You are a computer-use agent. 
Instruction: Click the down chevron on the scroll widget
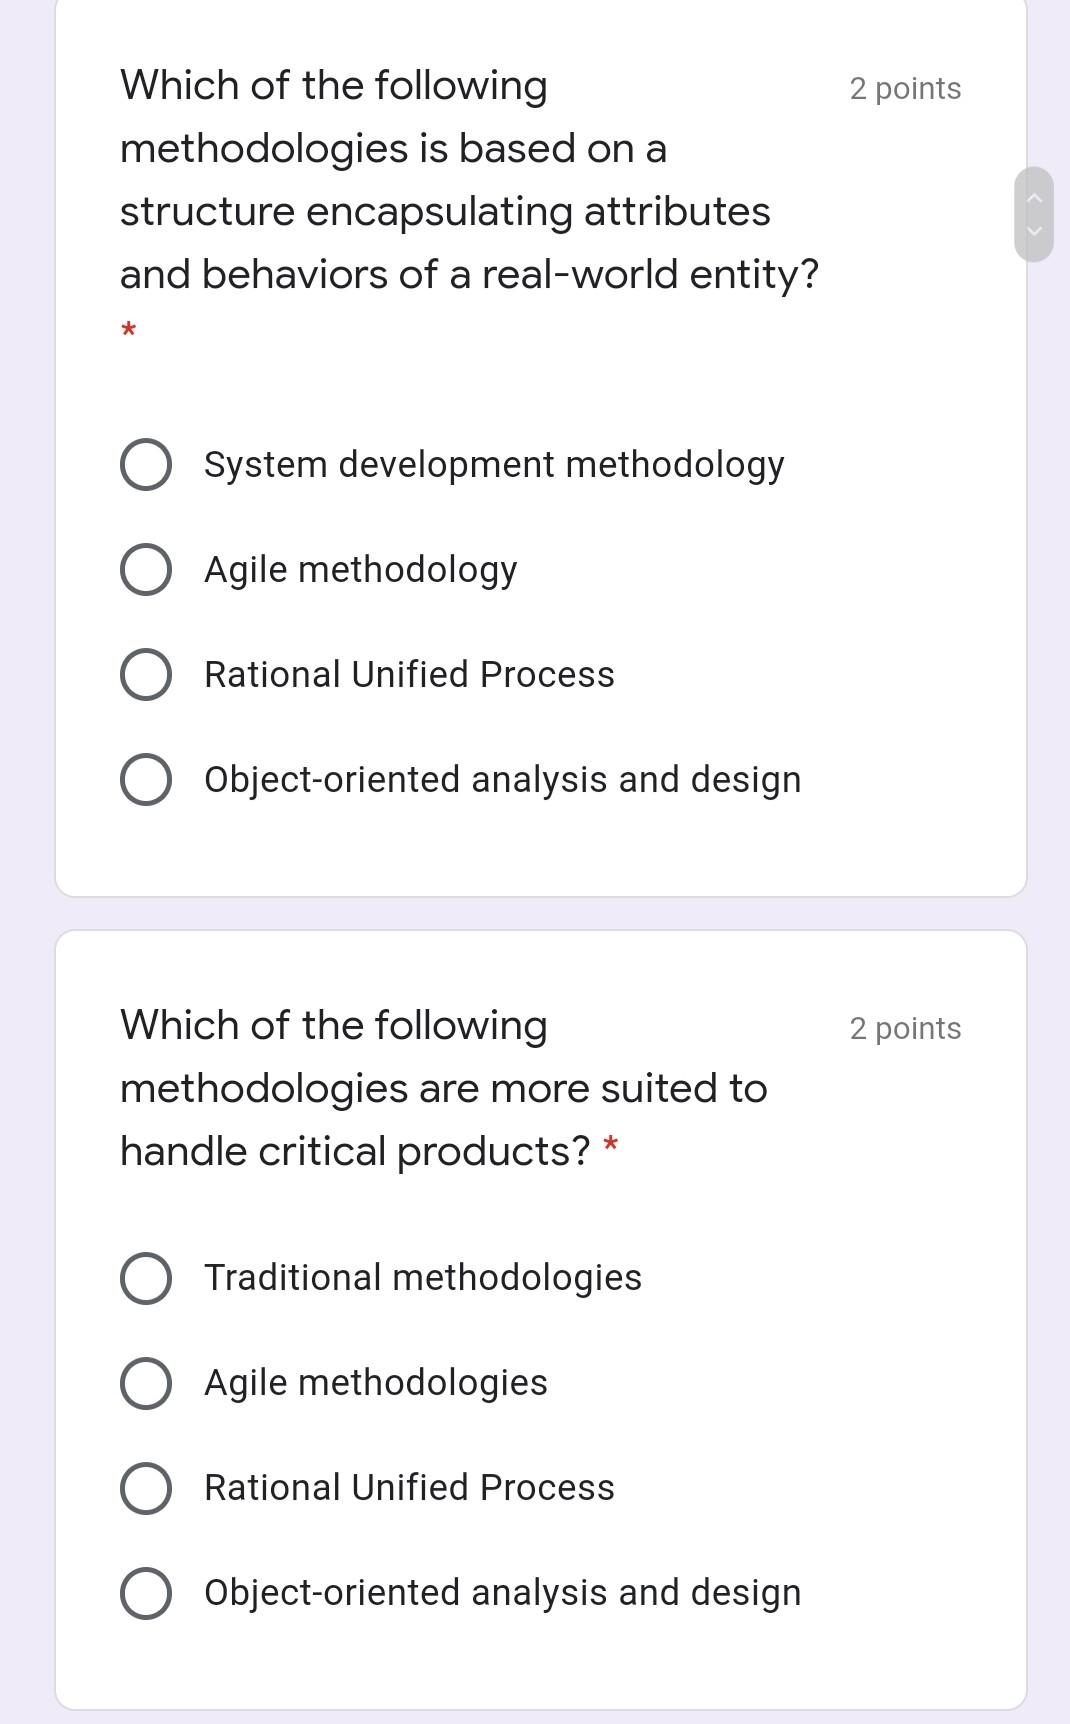1036,232
